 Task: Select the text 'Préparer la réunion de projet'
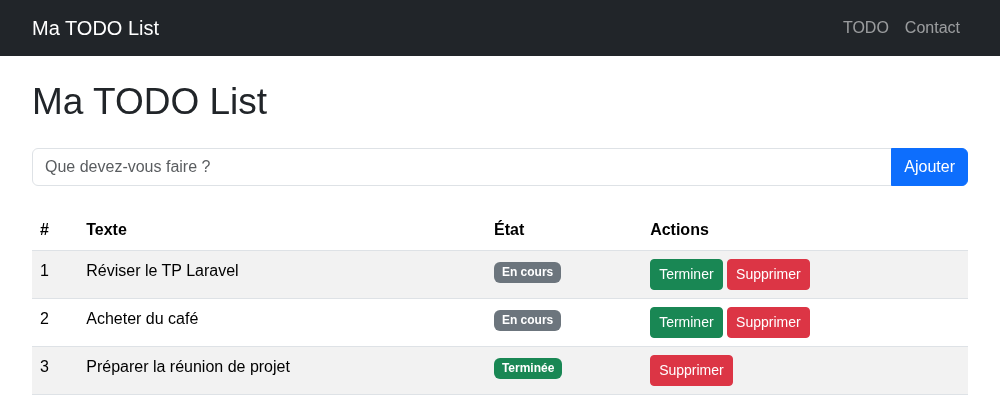click(188, 367)
